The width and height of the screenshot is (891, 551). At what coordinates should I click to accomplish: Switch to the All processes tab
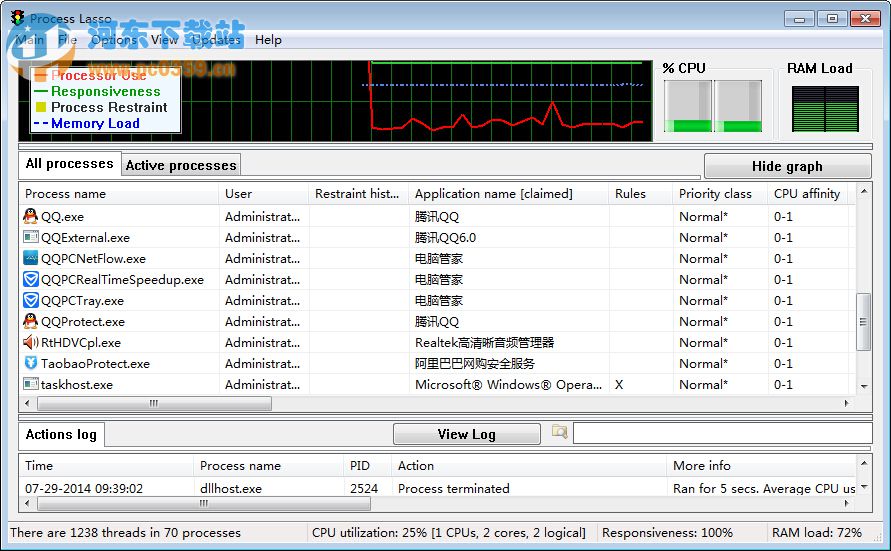point(69,164)
